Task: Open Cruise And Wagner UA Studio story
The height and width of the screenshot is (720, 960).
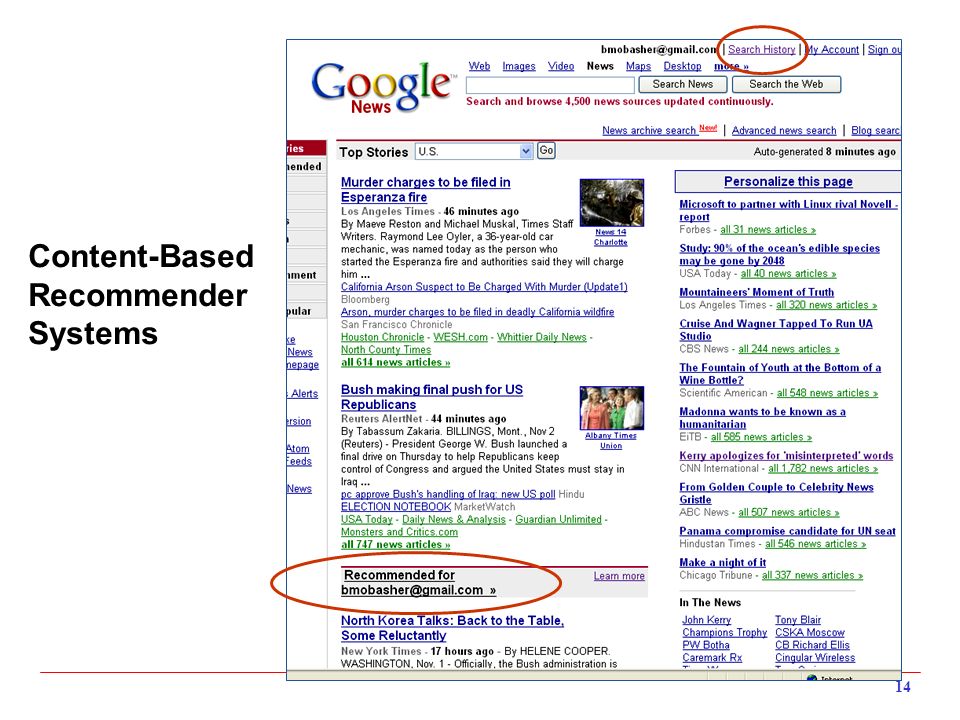Action: [x=776, y=330]
